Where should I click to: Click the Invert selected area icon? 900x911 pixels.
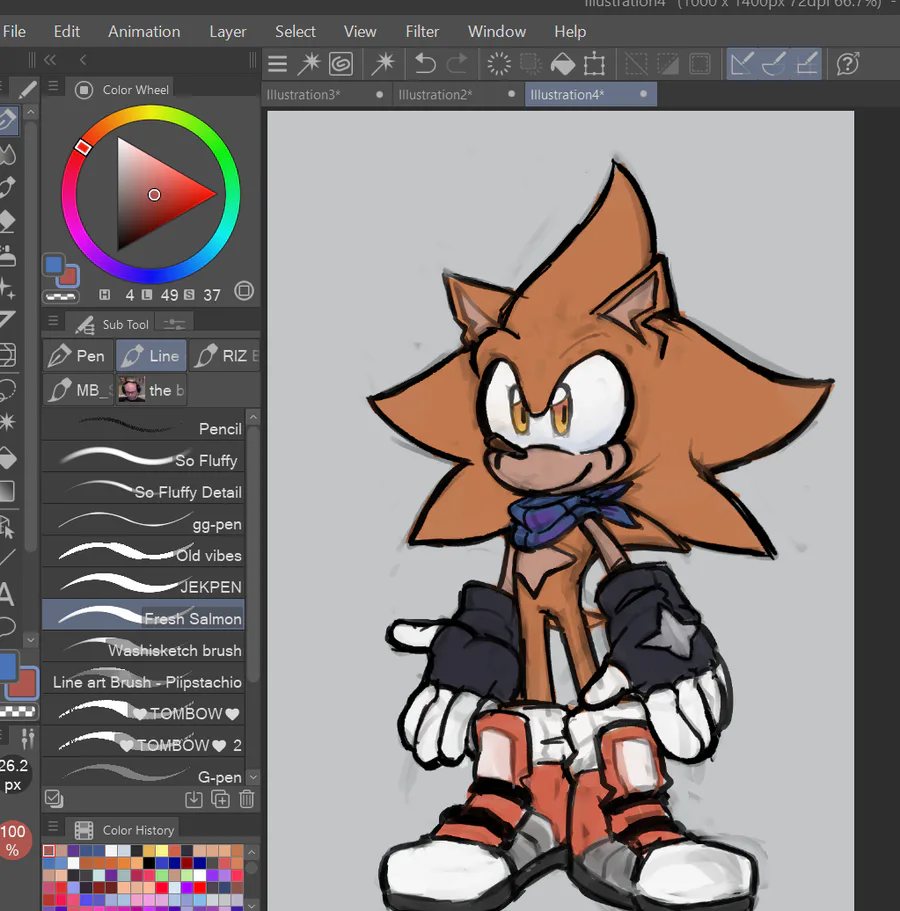coord(668,64)
